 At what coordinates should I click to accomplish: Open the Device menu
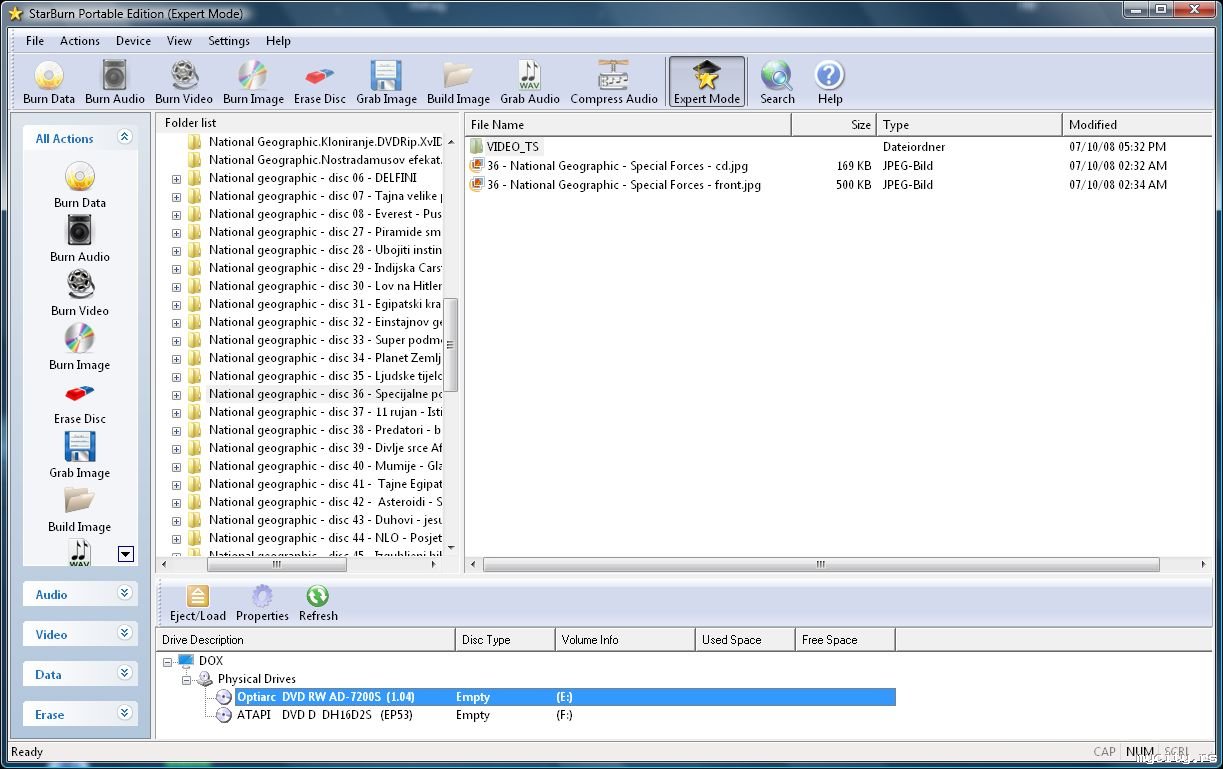pos(133,41)
